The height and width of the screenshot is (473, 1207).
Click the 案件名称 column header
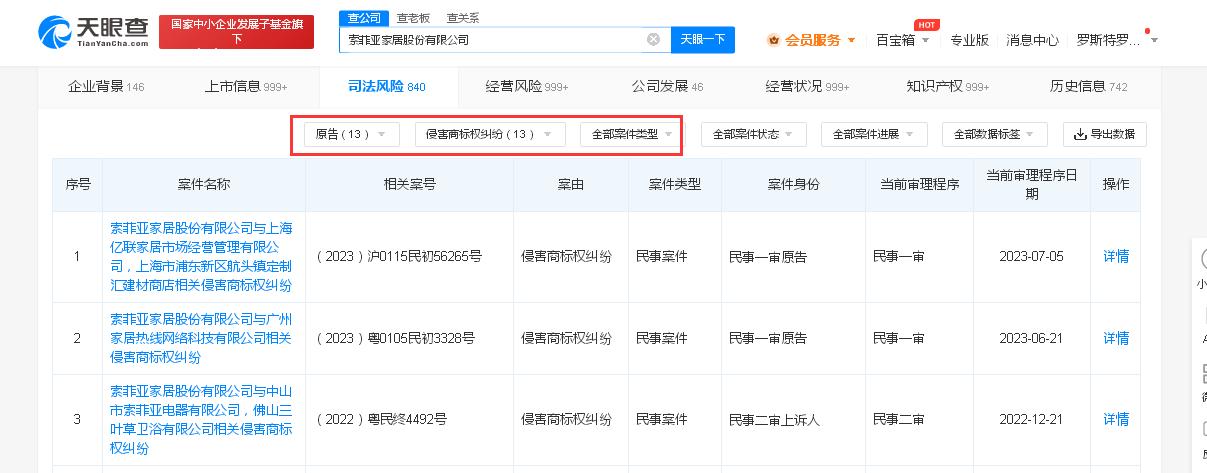click(x=204, y=185)
